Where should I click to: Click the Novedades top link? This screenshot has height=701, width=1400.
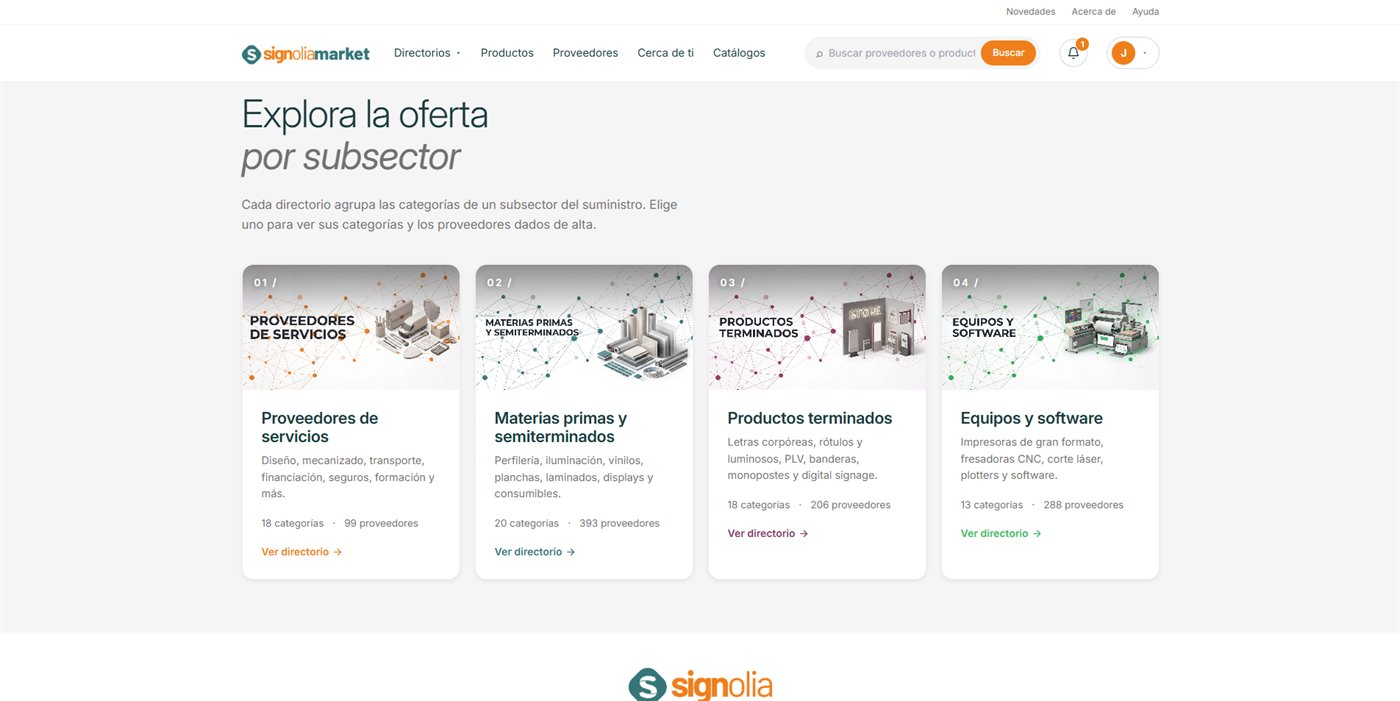click(x=1030, y=12)
